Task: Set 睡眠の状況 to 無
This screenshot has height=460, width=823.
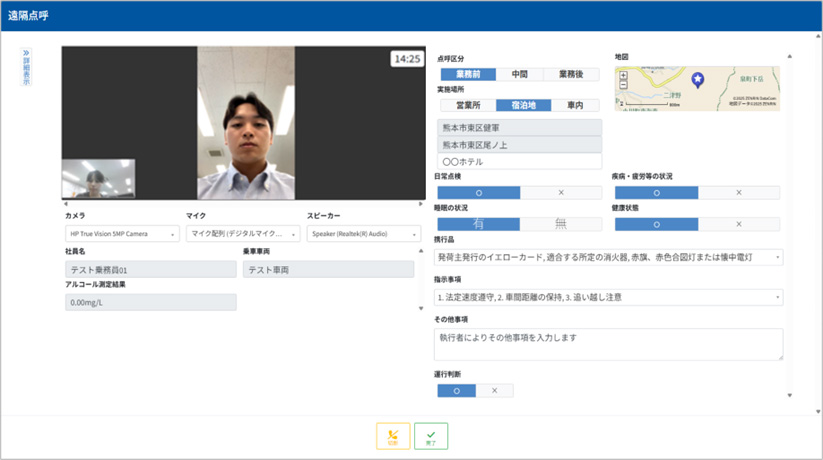Action: 561,224
